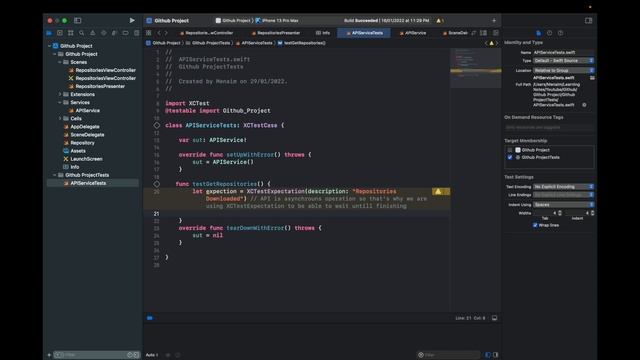Collapse the Scenes folder
The width and height of the screenshot is (640, 360).
pyautogui.click(x=60, y=62)
